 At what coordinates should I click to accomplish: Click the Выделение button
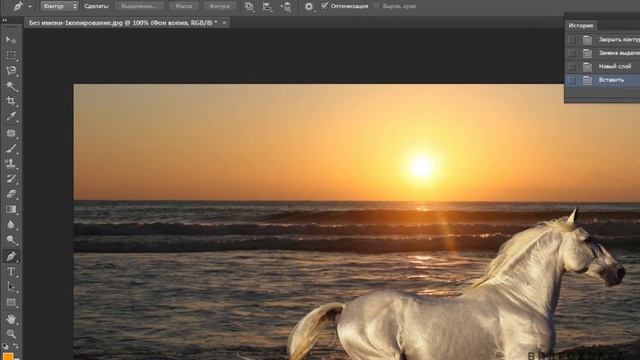click(x=139, y=6)
